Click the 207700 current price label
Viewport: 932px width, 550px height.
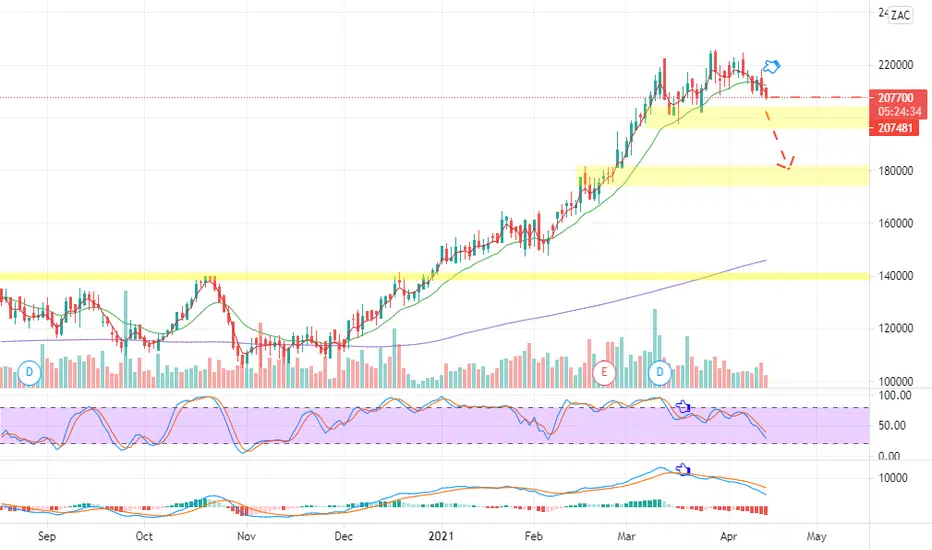(895, 98)
